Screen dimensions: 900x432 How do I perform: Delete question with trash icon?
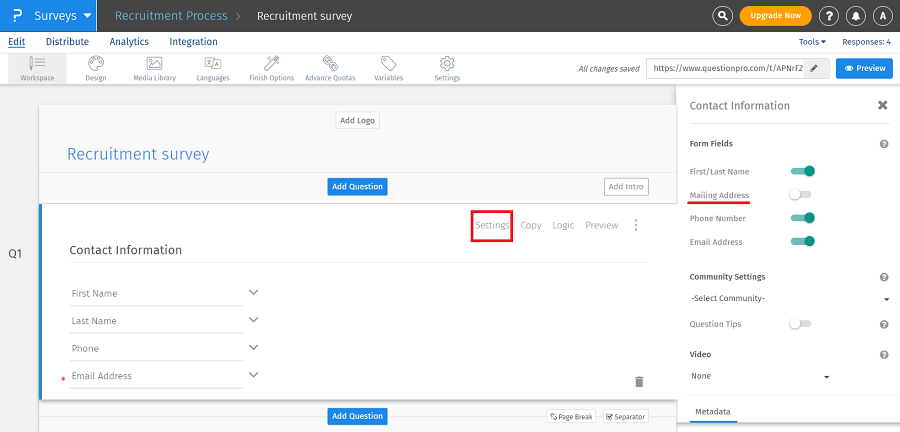coord(639,381)
